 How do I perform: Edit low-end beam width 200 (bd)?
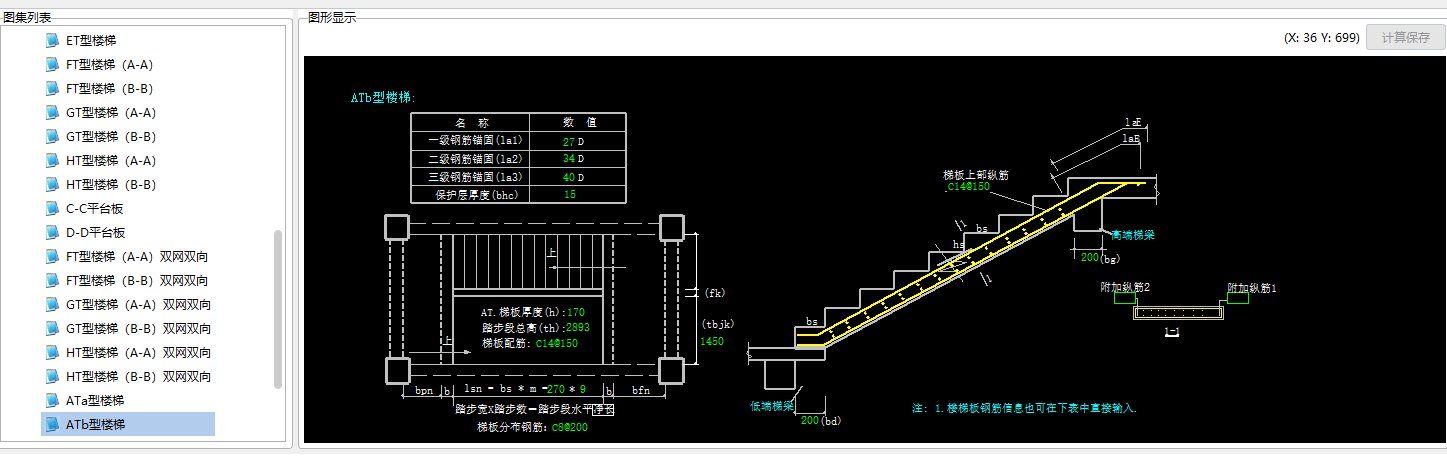click(x=809, y=420)
